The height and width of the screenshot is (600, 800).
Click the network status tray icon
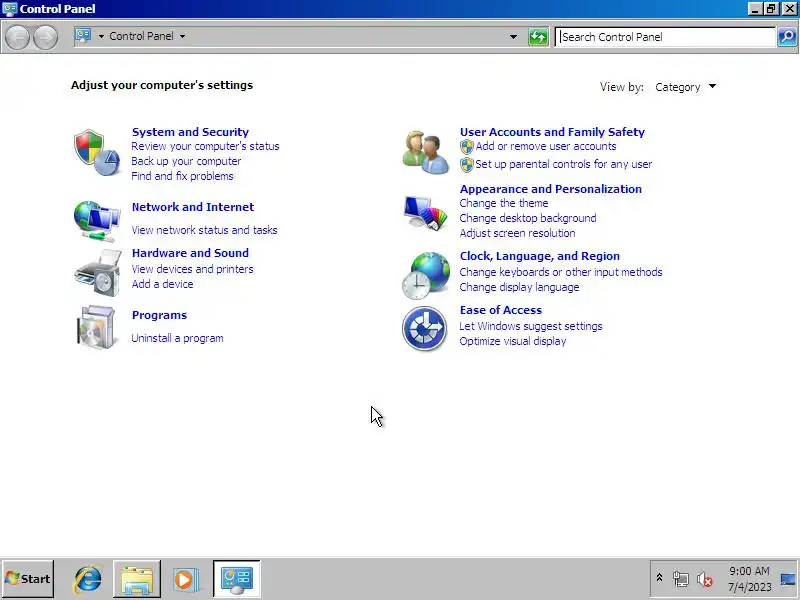point(681,579)
